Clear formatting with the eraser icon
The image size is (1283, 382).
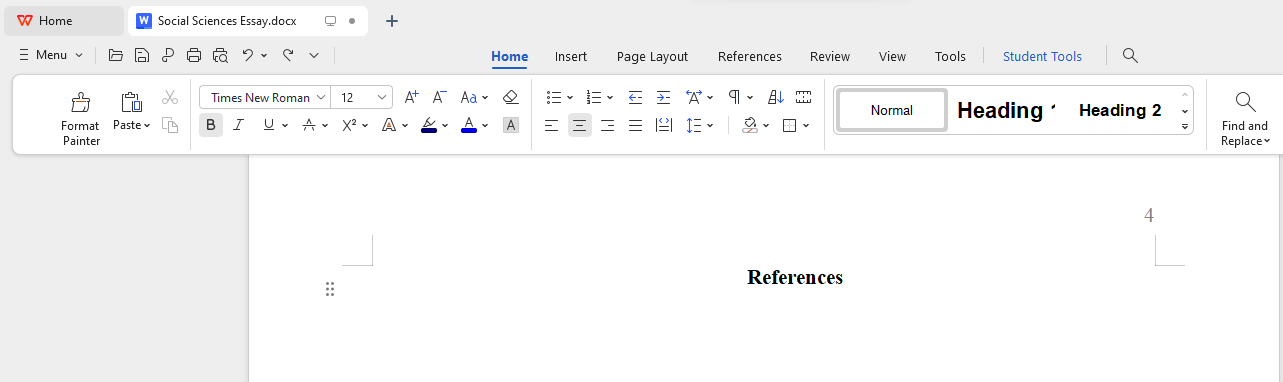point(511,97)
